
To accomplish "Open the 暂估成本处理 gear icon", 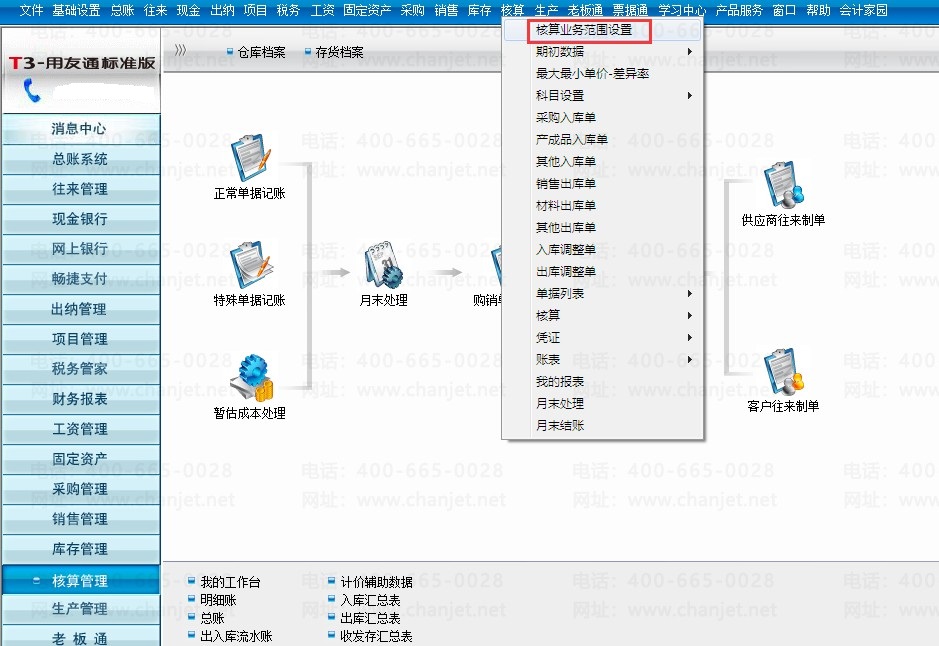I will [x=252, y=377].
